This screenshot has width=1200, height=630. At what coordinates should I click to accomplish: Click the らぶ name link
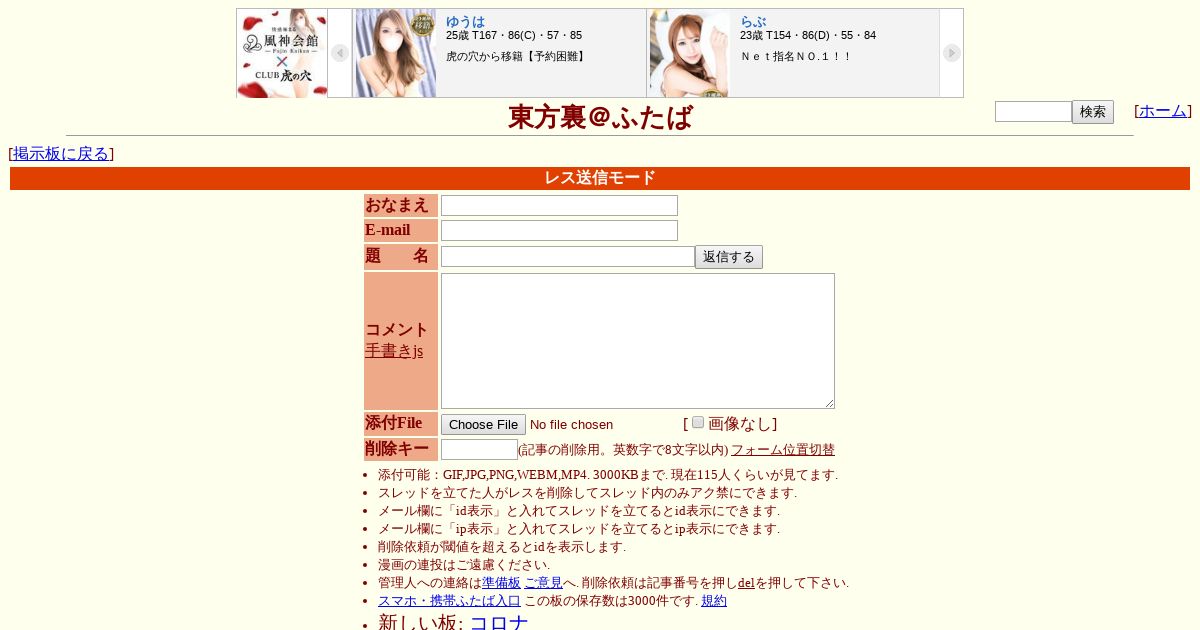pos(753,21)
